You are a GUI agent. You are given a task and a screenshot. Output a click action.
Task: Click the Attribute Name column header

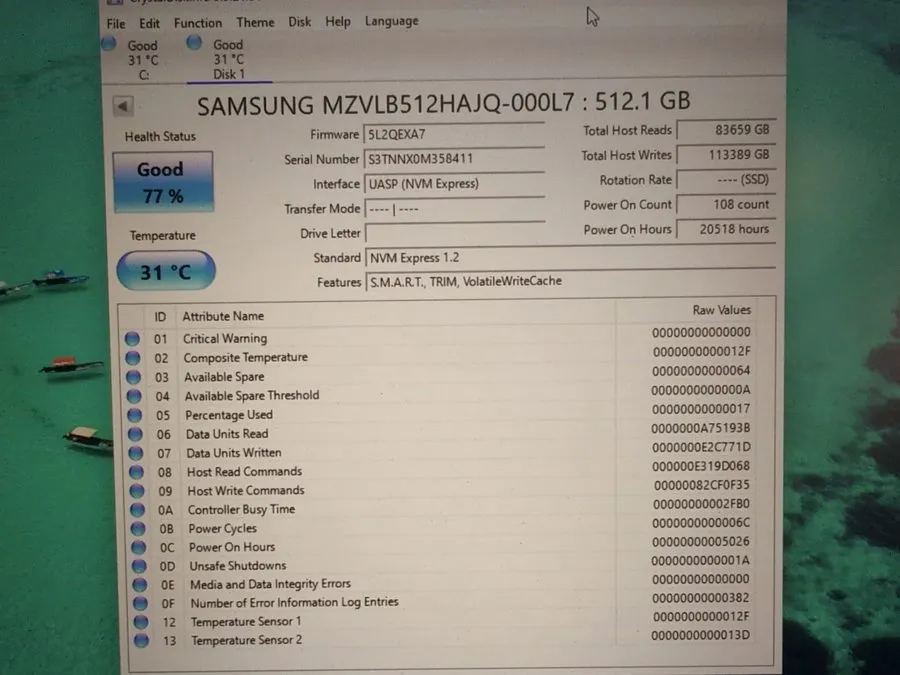pyautogui.click(x=223, y=316)
